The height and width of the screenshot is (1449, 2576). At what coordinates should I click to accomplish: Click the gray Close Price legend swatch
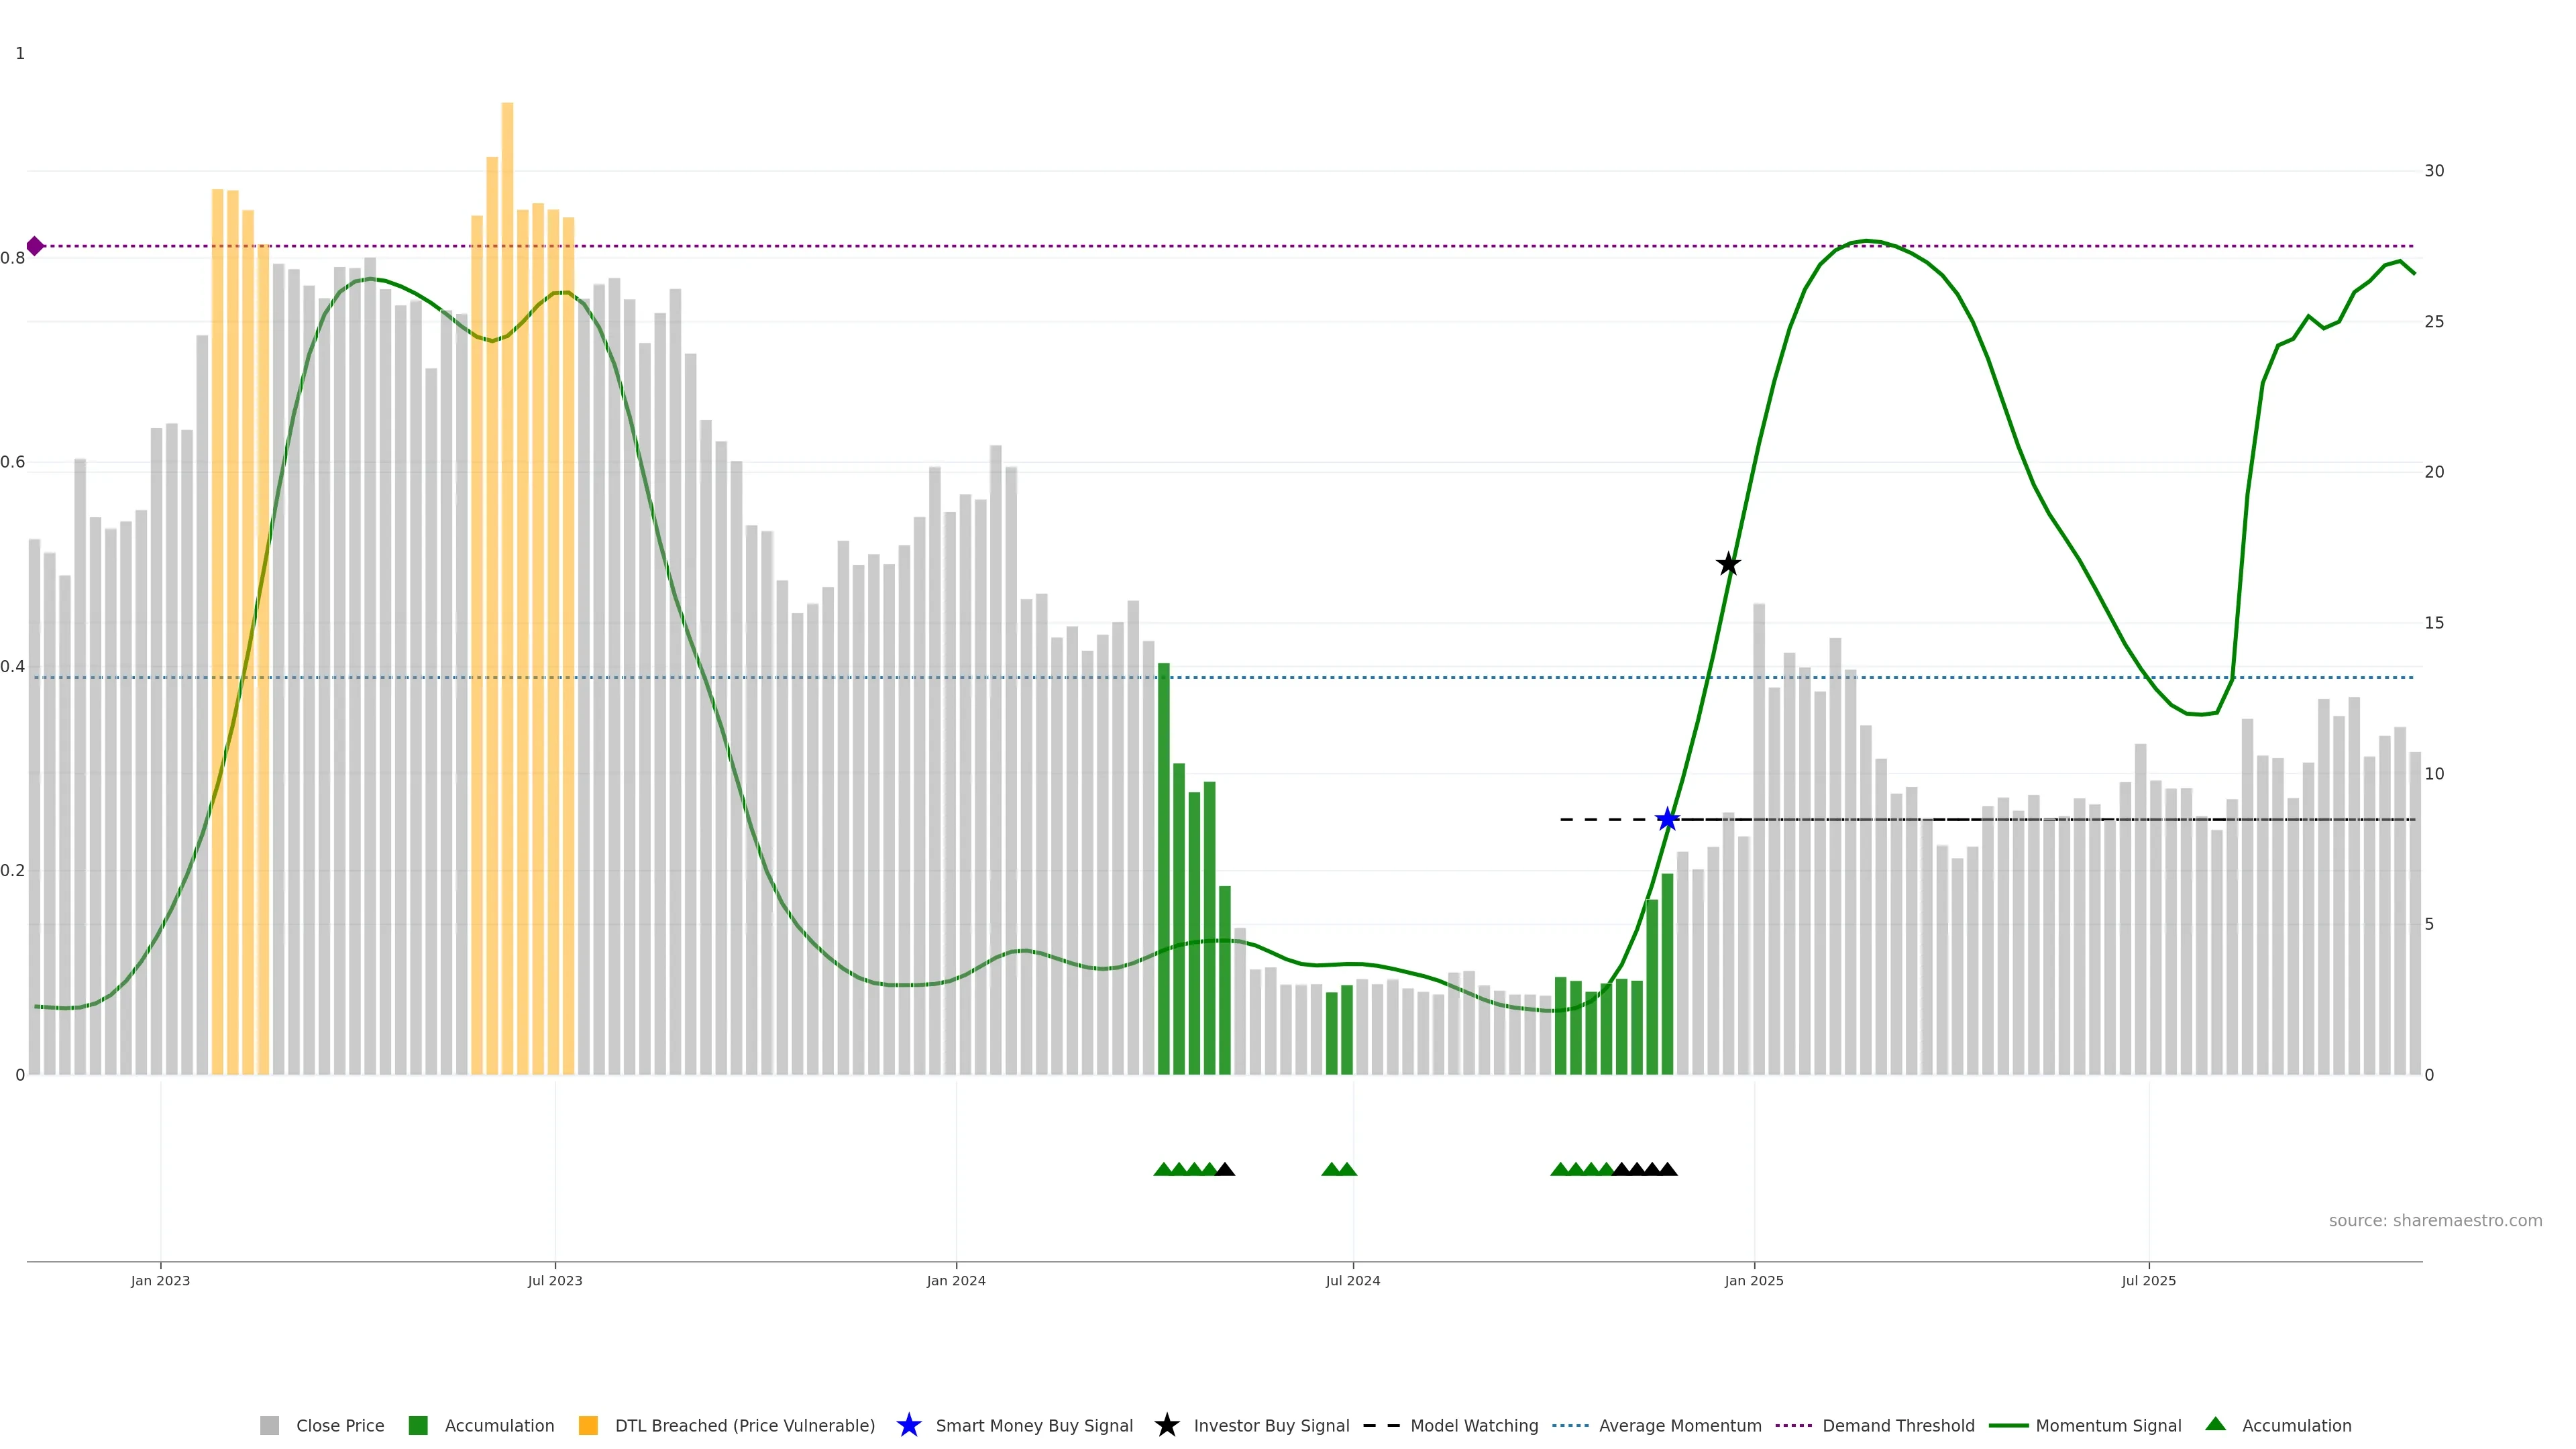coord(269,1426)
